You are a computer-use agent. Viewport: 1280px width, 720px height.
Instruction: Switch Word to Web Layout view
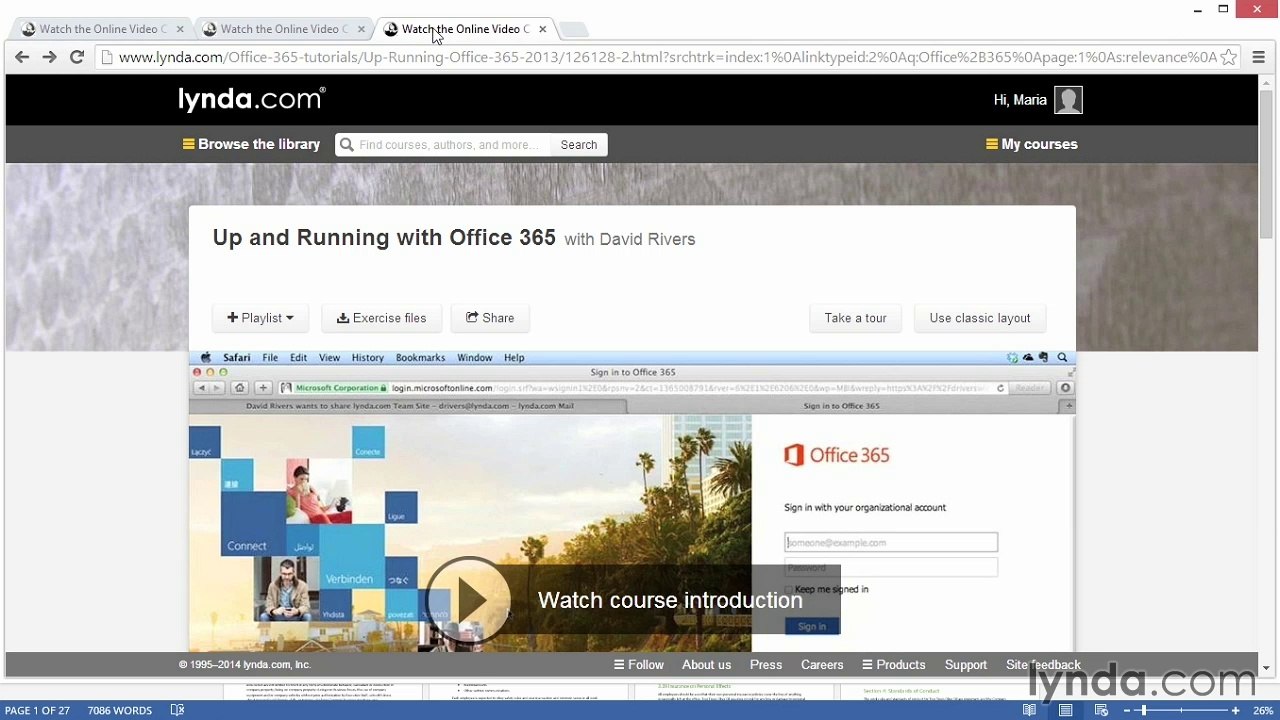[1101, 711]
